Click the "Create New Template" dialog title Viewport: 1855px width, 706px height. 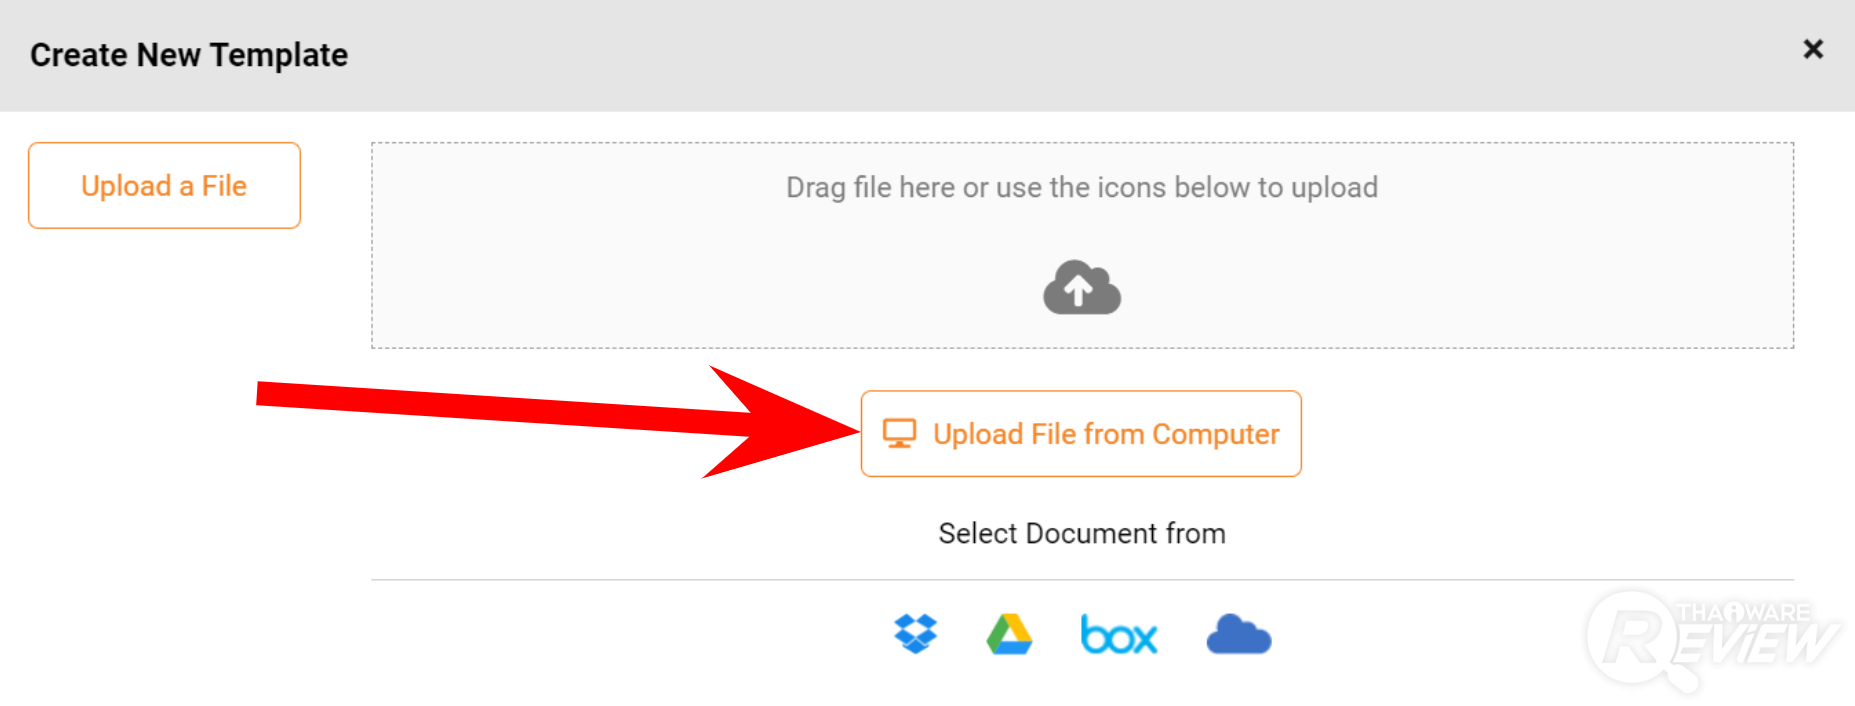(x=189, y=55)
